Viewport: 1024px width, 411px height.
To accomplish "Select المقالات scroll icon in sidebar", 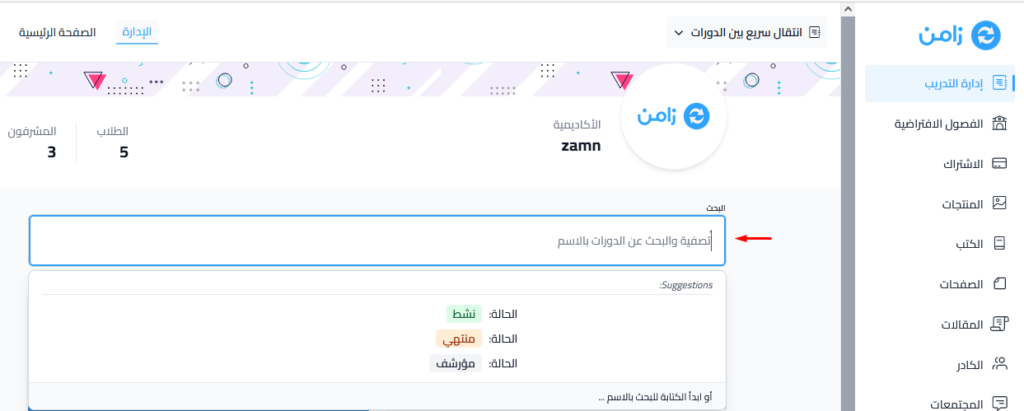I will [x=999, y=324].
